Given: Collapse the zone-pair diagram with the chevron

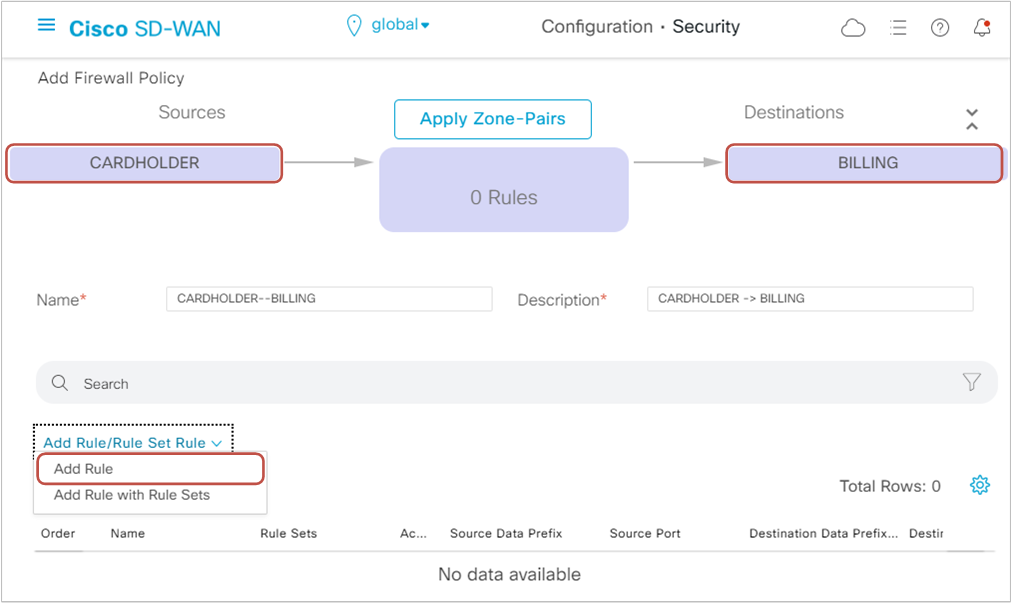Looking at the screenshot, I should coord(971,117).
